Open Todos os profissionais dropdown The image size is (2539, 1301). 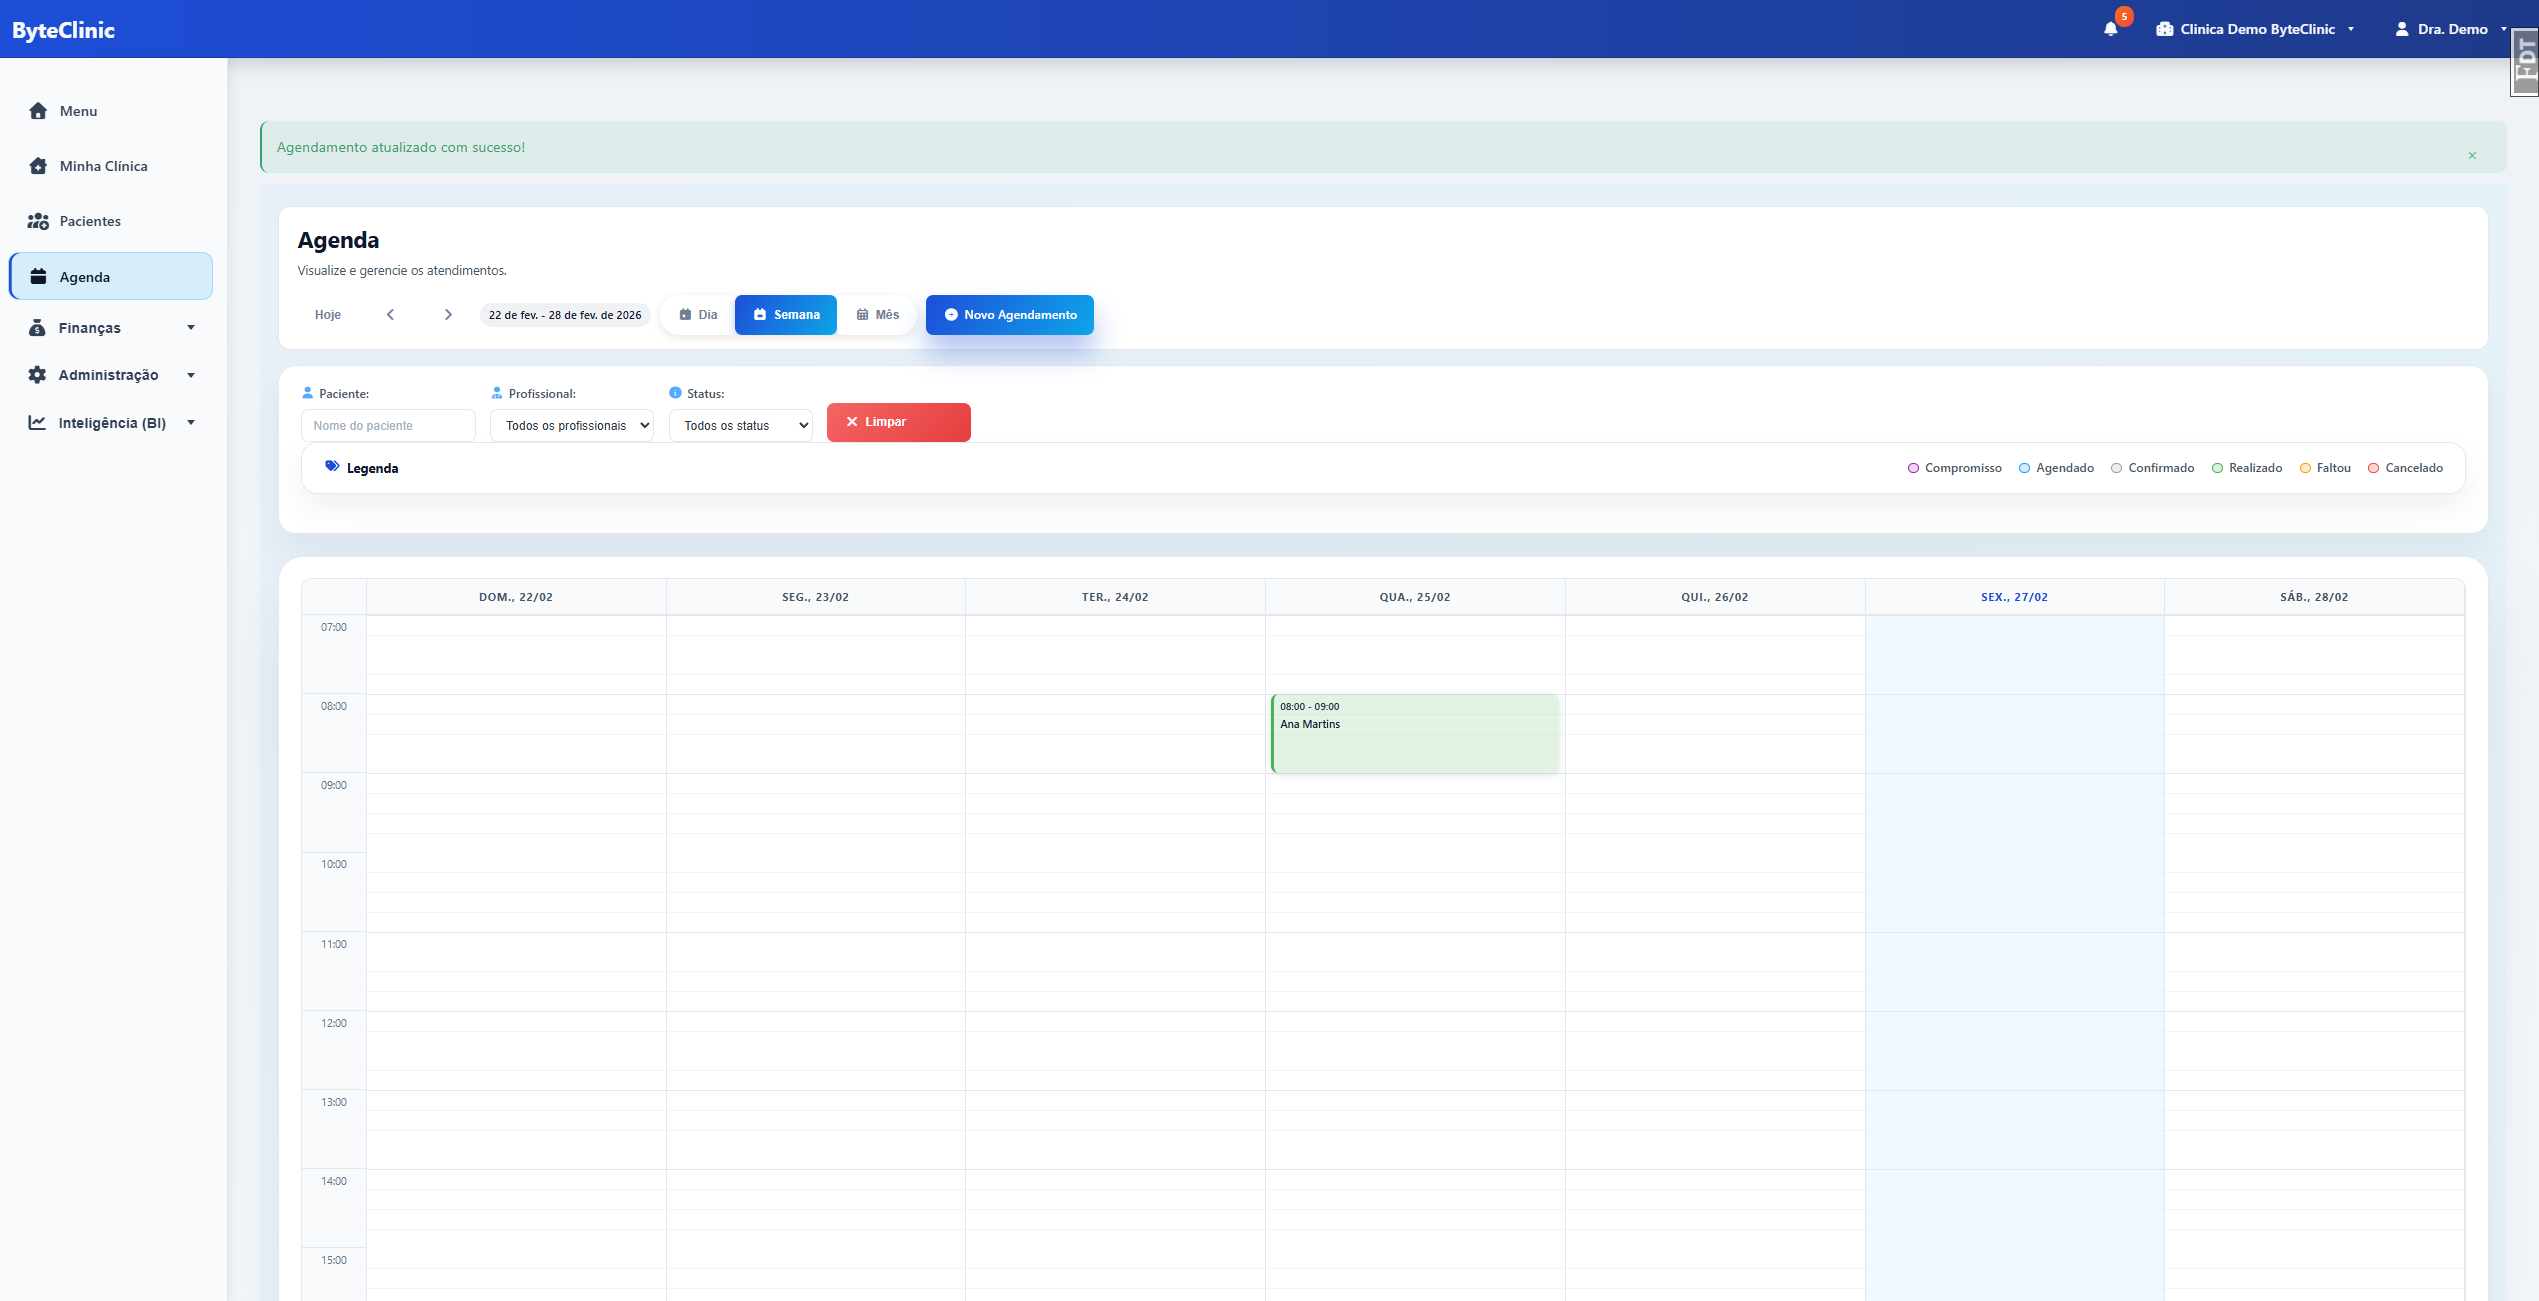572,426
